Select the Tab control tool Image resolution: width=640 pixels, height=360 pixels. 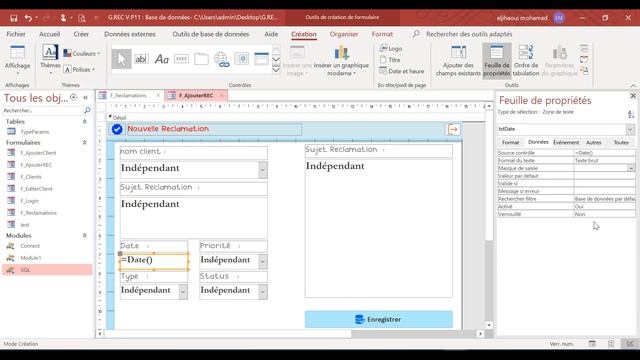(x=201, y=59)
